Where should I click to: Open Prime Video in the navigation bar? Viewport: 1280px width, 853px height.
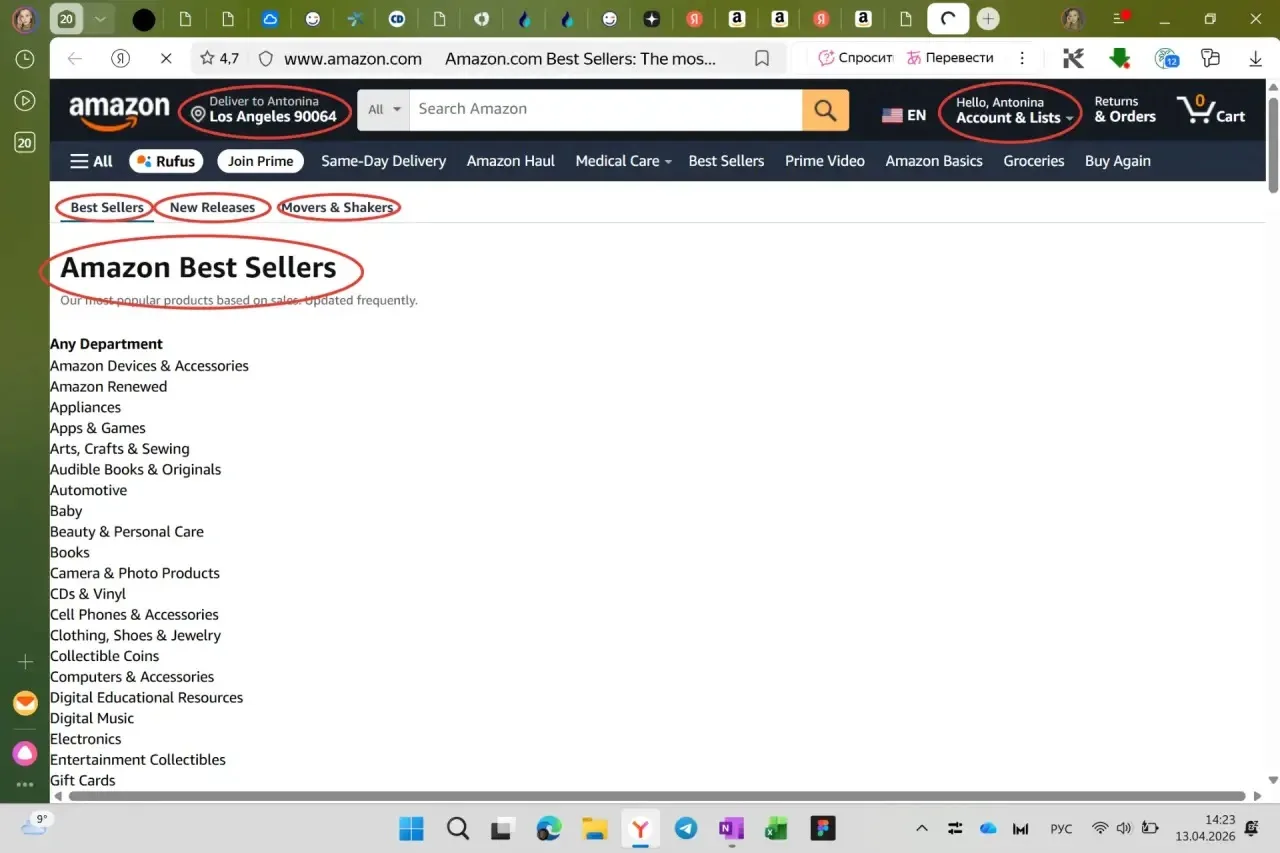(x=825, y=161)
